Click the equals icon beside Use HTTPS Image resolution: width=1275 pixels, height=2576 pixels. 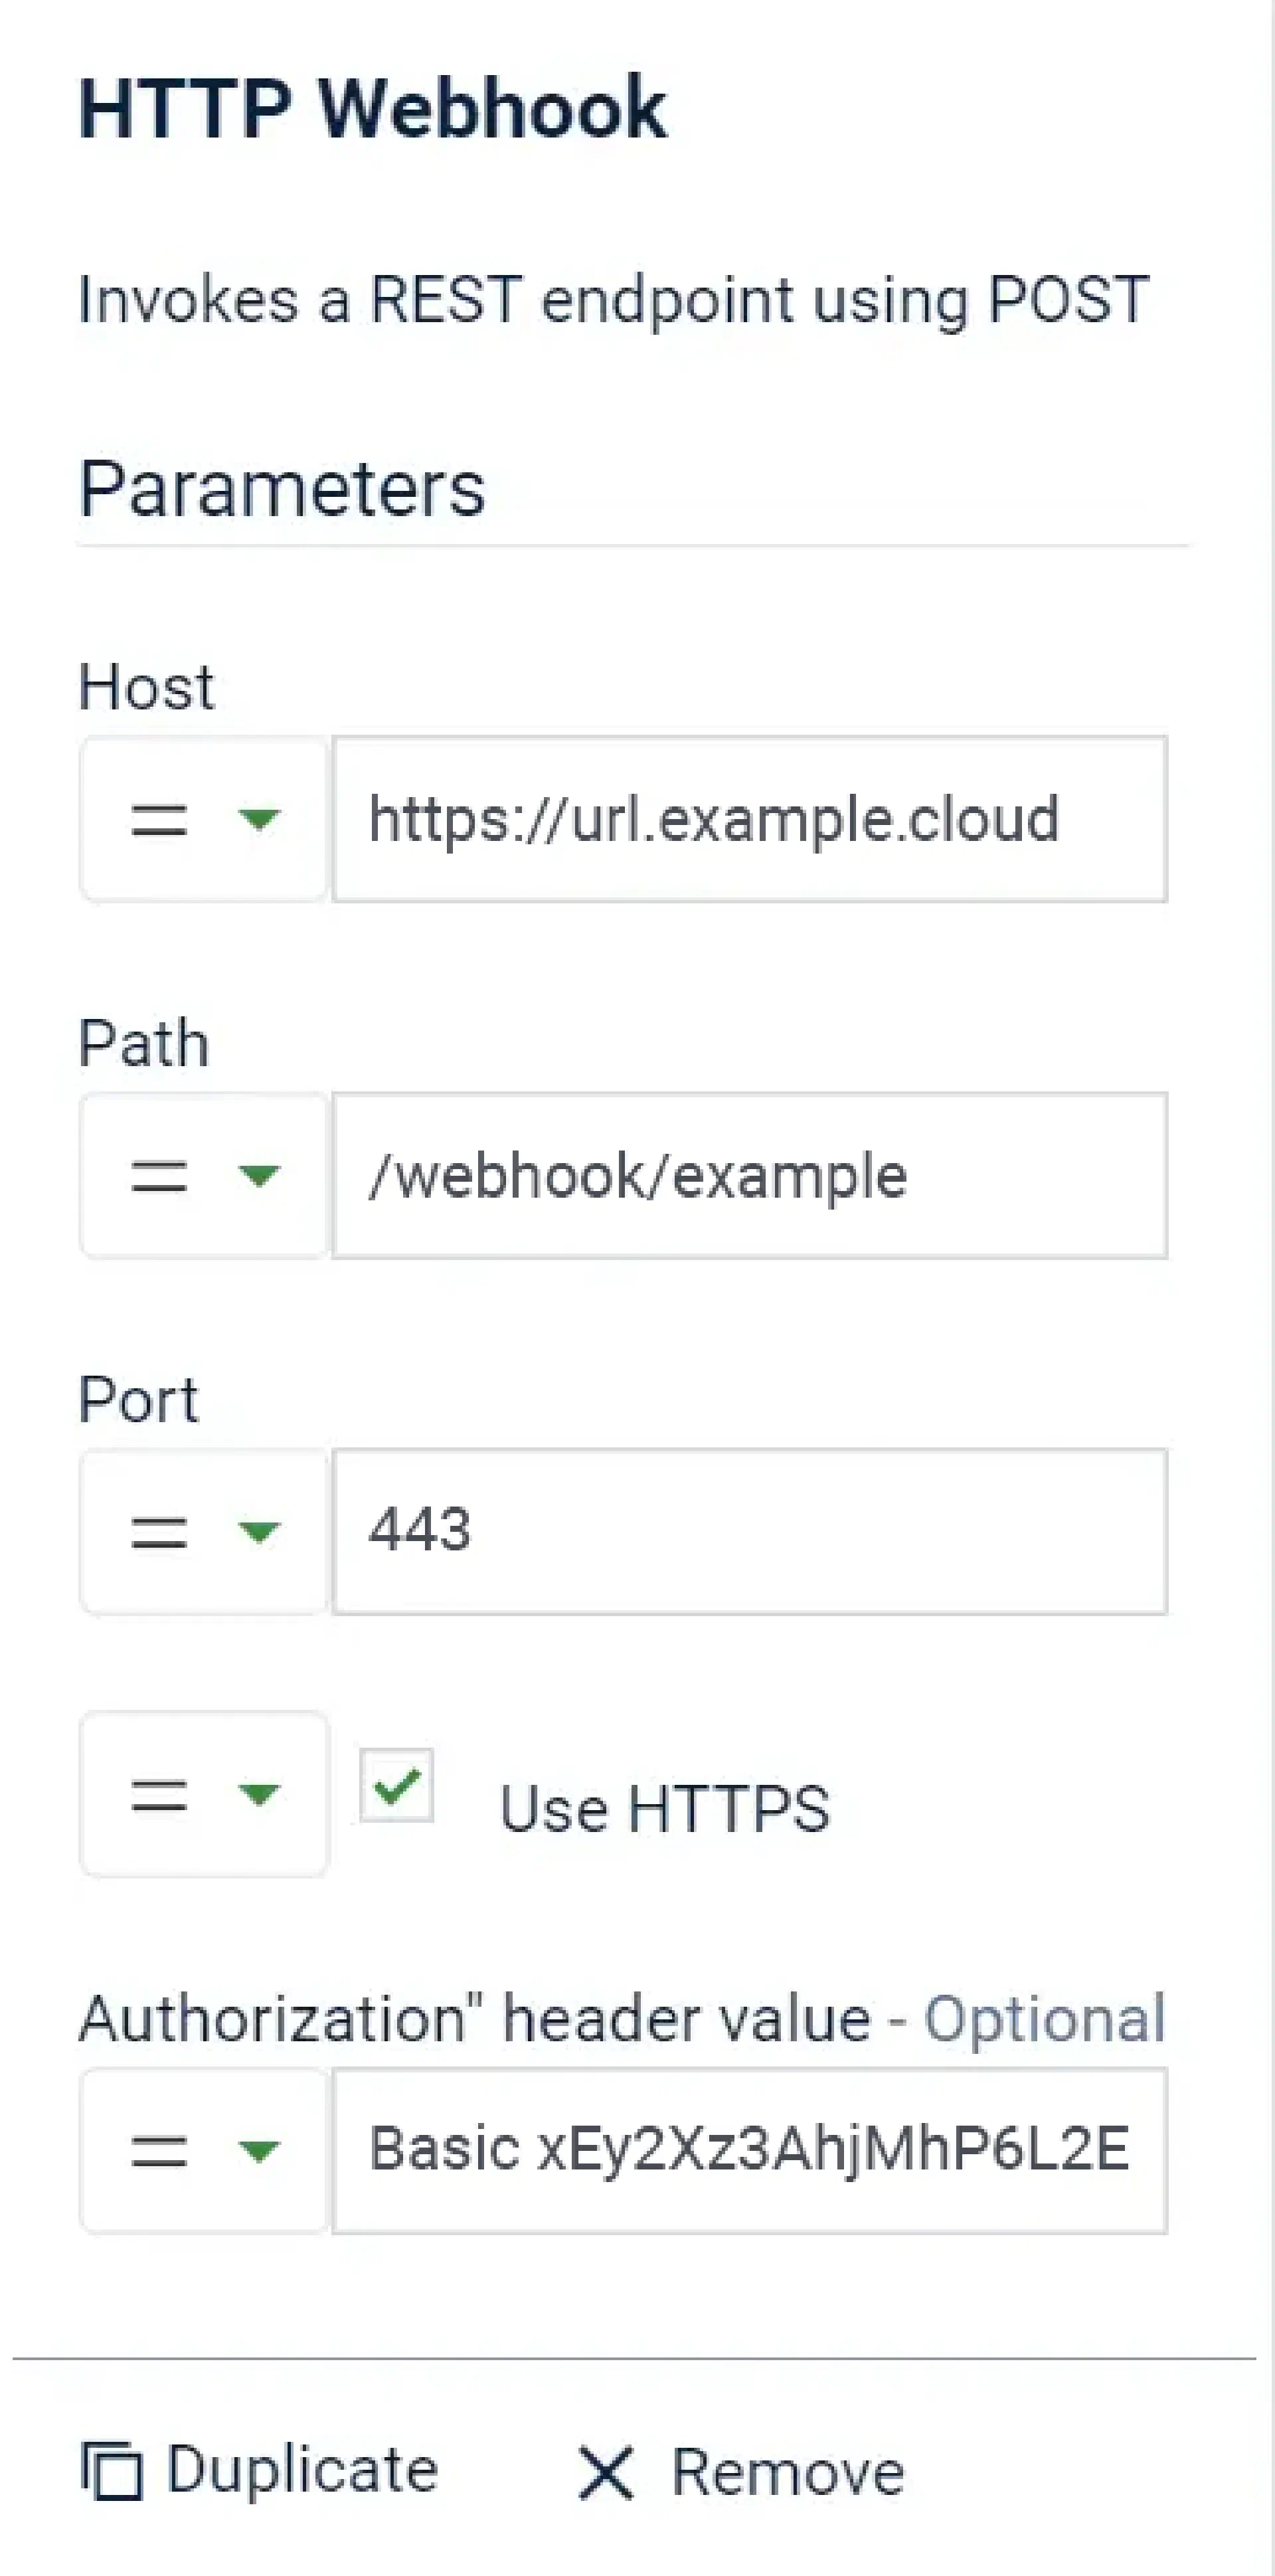click(x=159, y=1795)
